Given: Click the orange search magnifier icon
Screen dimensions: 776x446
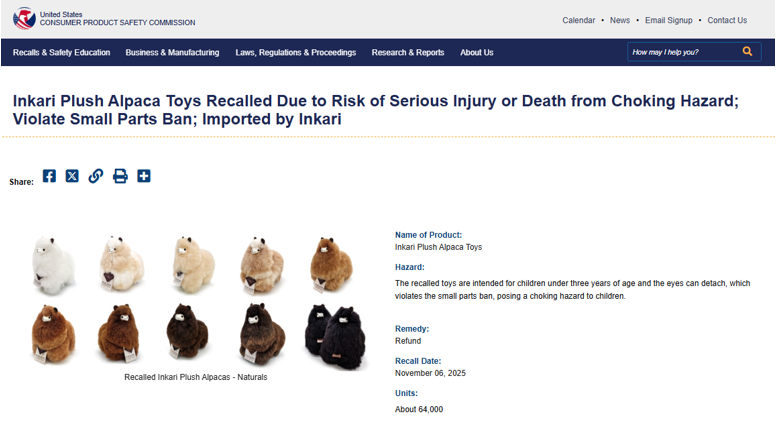Looking at the screenshot, I should pyautogui.click(x=747, y=52).
